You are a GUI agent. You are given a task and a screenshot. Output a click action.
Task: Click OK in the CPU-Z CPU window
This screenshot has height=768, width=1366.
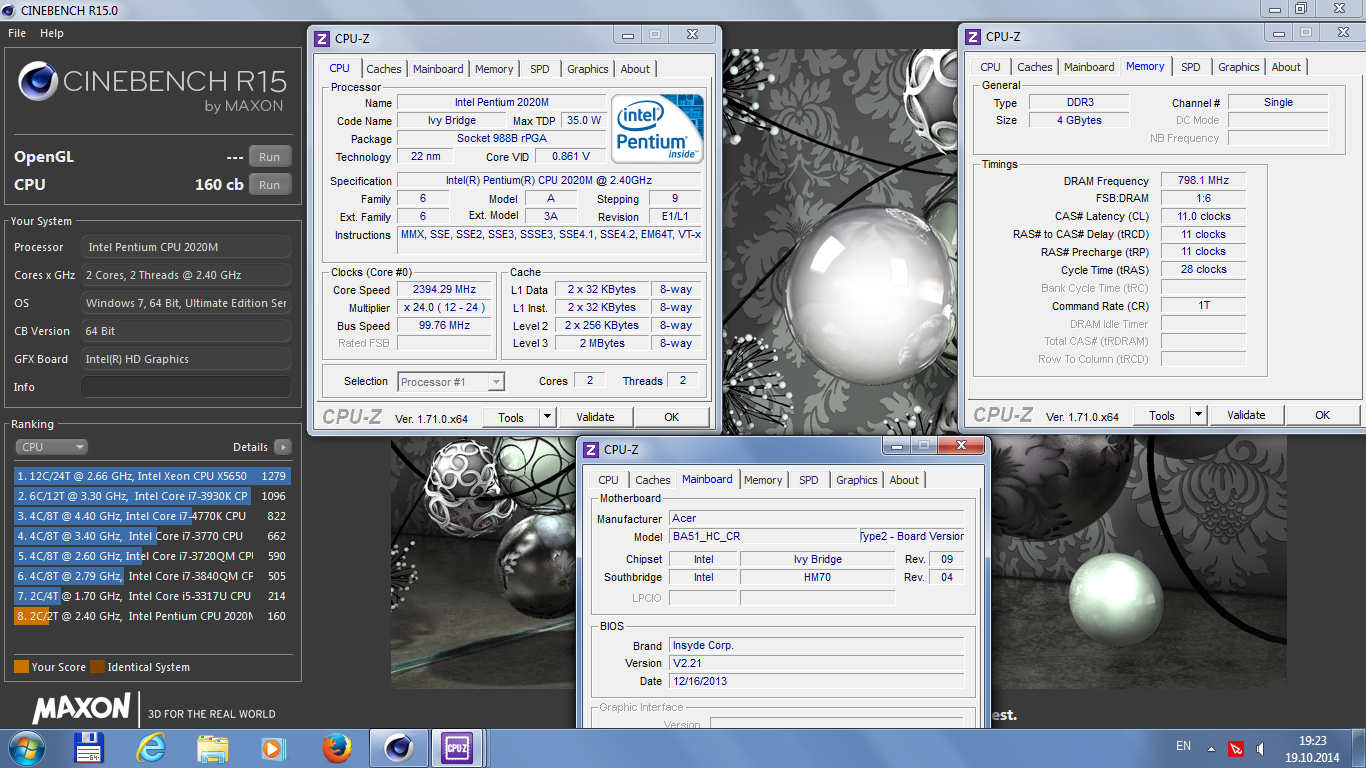click(x=672, y=417)
